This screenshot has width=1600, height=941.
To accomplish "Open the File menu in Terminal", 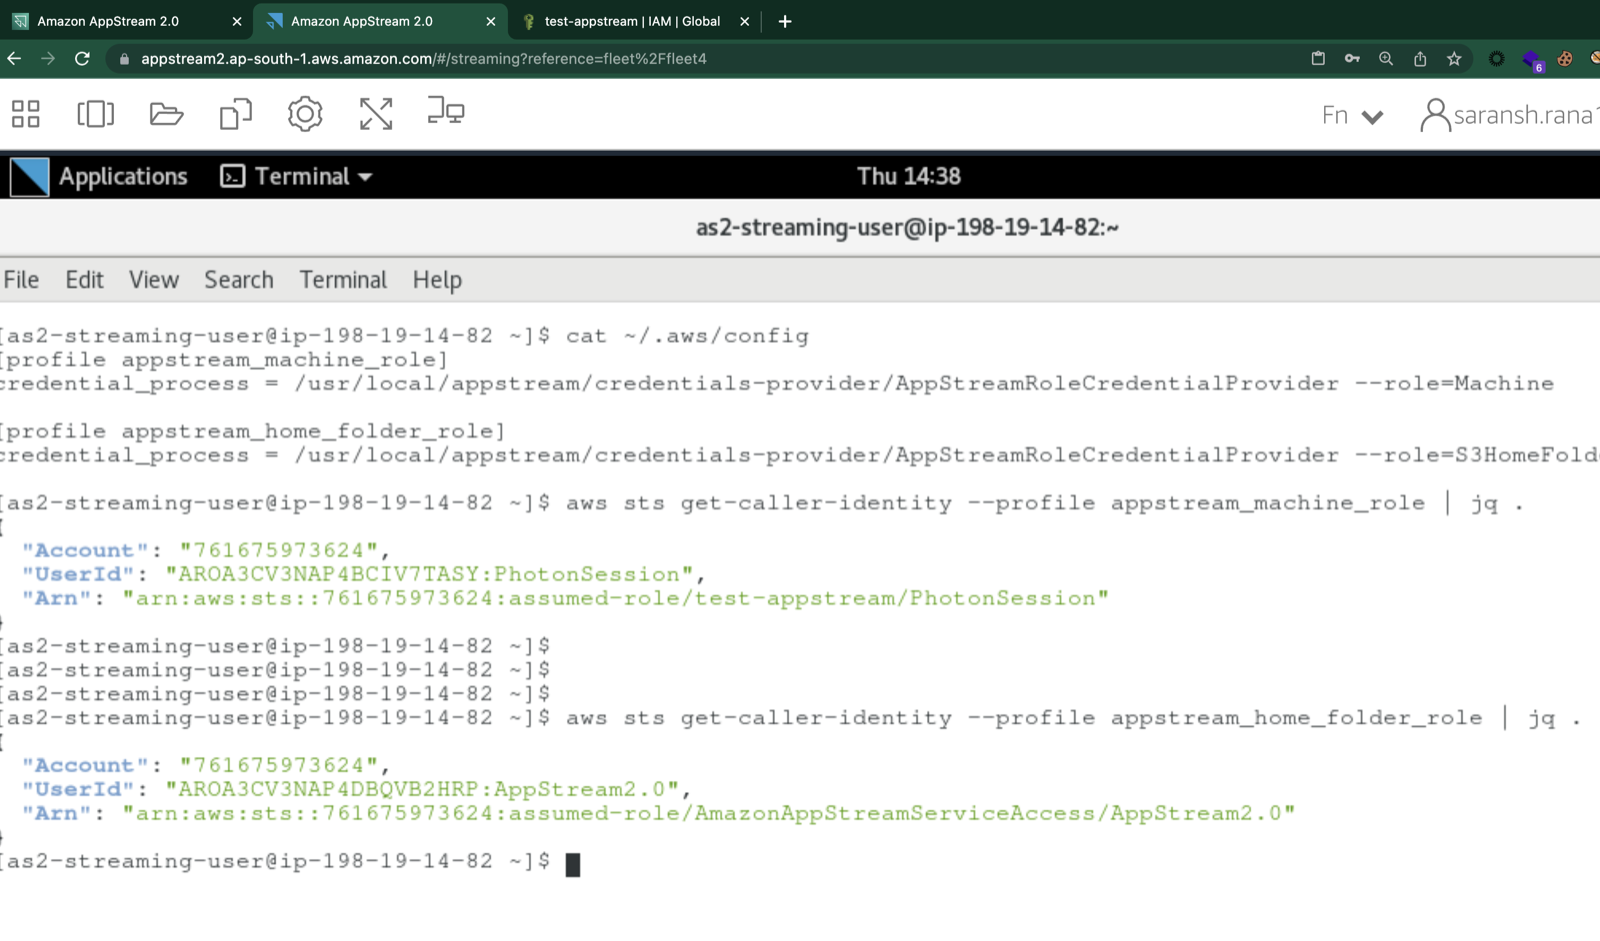I will click(21, 280).
